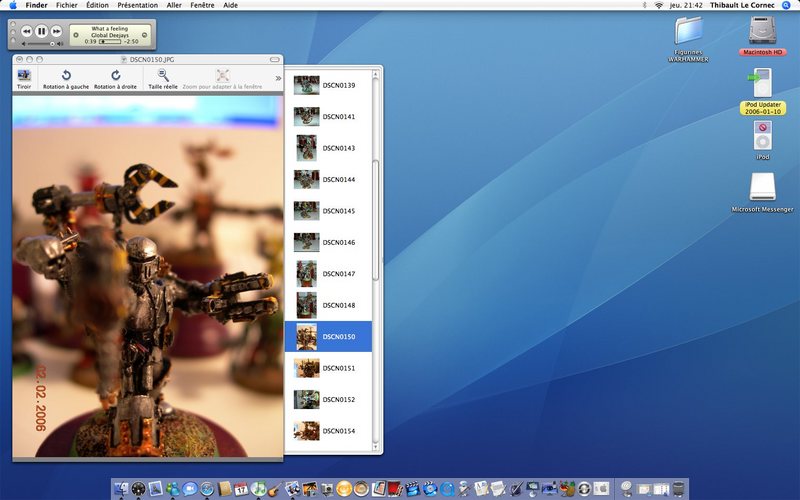Click the highlighted DSCN0150 row
This screenshot has width=800, height=500.
coord(328,337)
